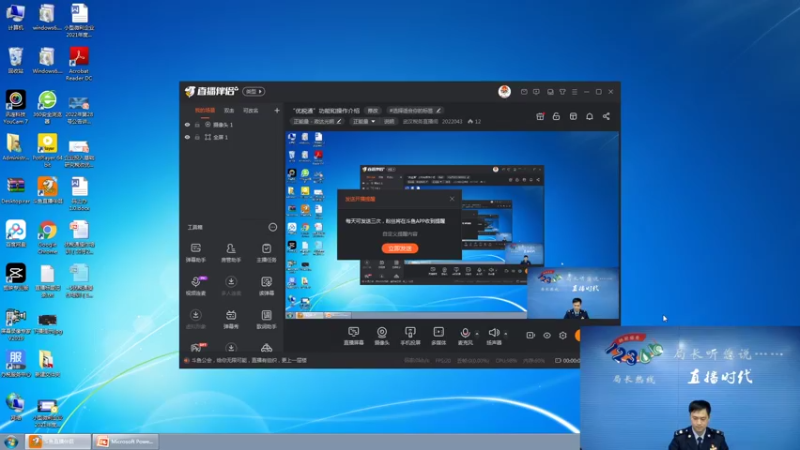This screenshot has width=800, height=450.
Task: Click the popularity flame count 12
Action: tap(474, 121)
